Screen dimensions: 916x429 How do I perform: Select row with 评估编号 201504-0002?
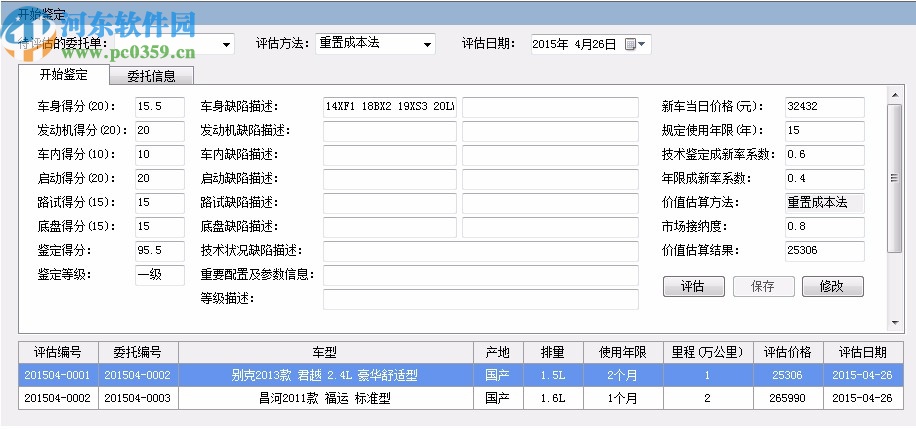(x=461, y=399)
